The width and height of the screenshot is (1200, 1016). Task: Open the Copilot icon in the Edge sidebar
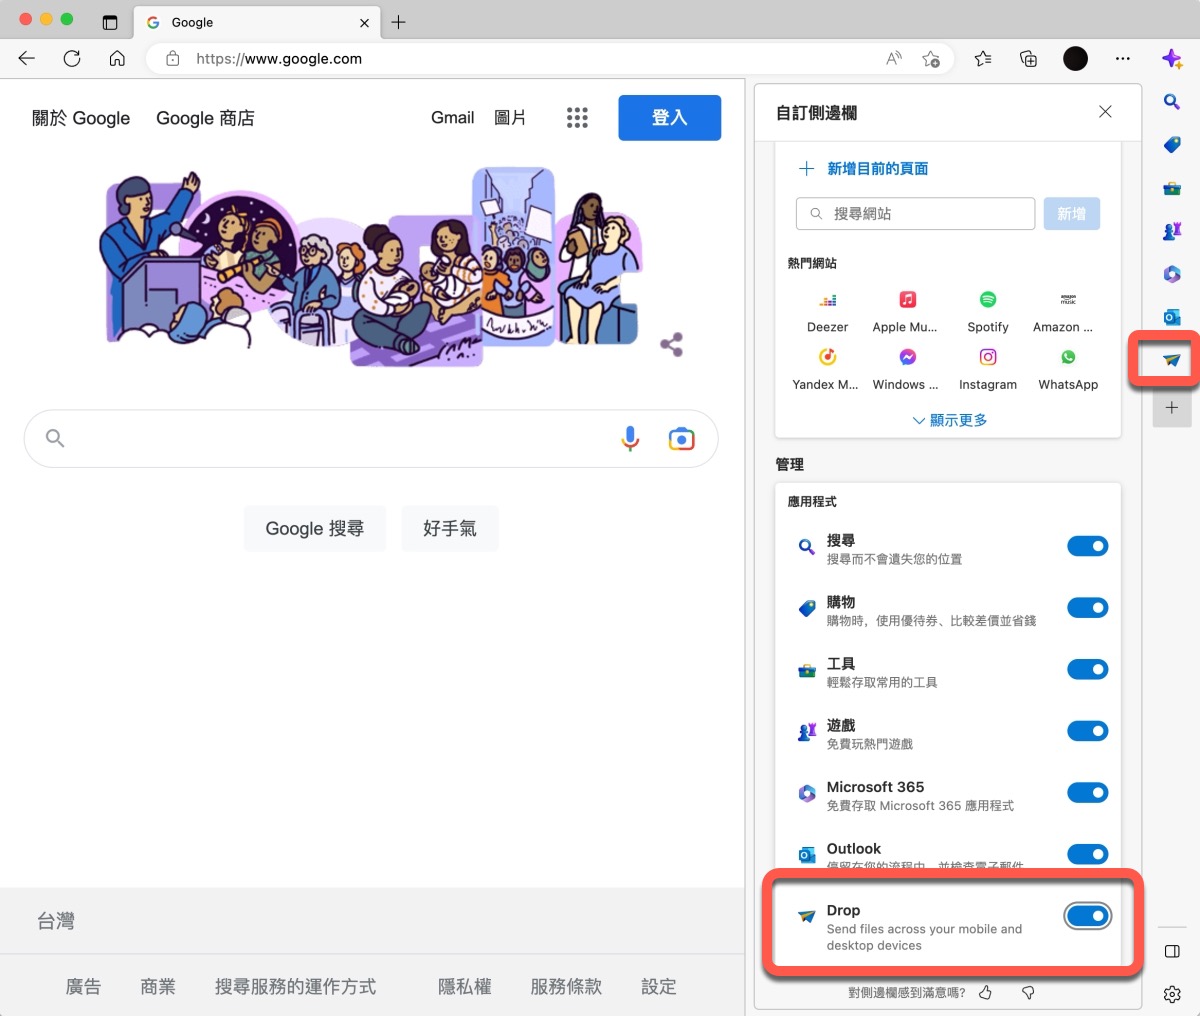(1172, 59)
